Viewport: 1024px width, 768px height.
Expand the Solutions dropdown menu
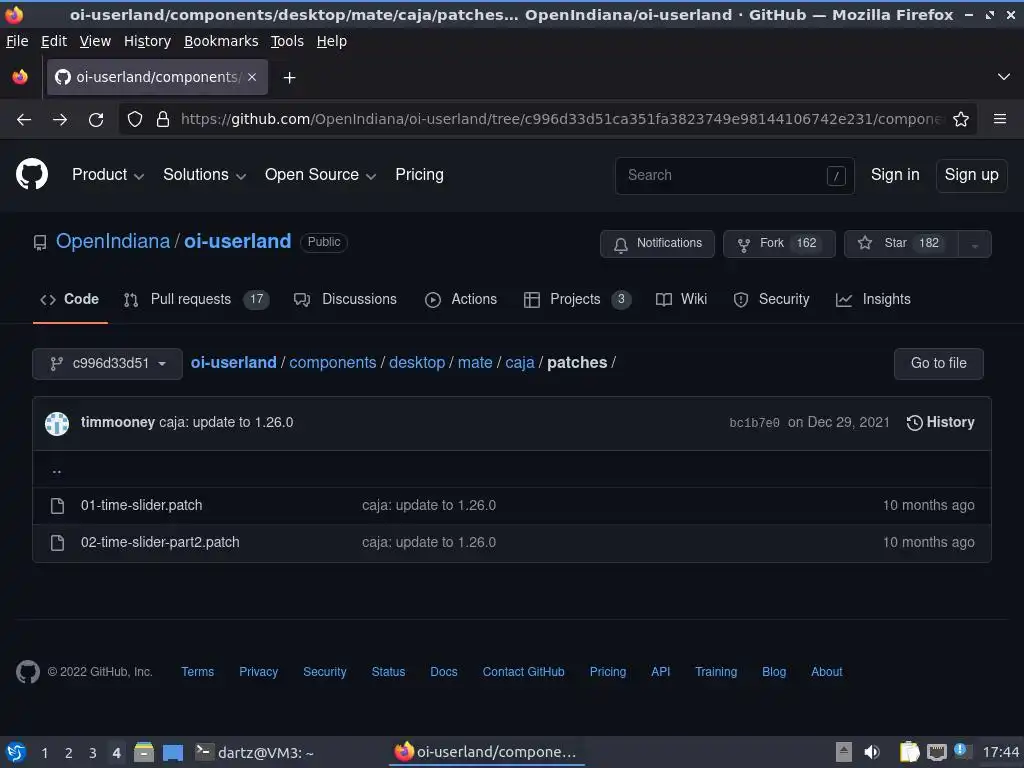point(204,175)
